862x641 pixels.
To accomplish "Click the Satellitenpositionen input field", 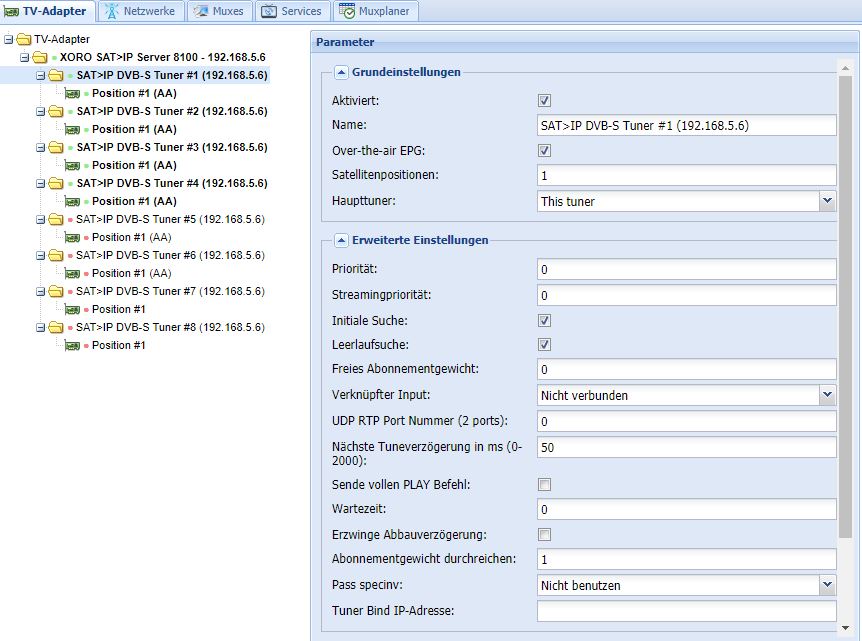I will (x=687, y=175).
